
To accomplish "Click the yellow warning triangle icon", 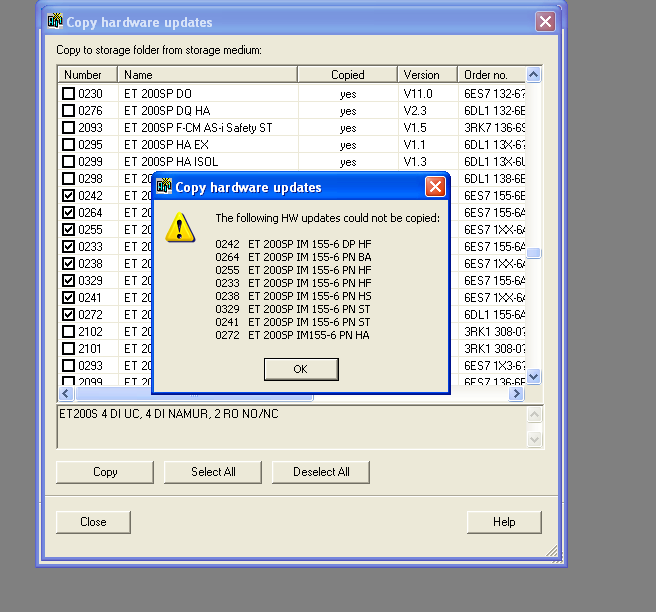I will point(180,227).
